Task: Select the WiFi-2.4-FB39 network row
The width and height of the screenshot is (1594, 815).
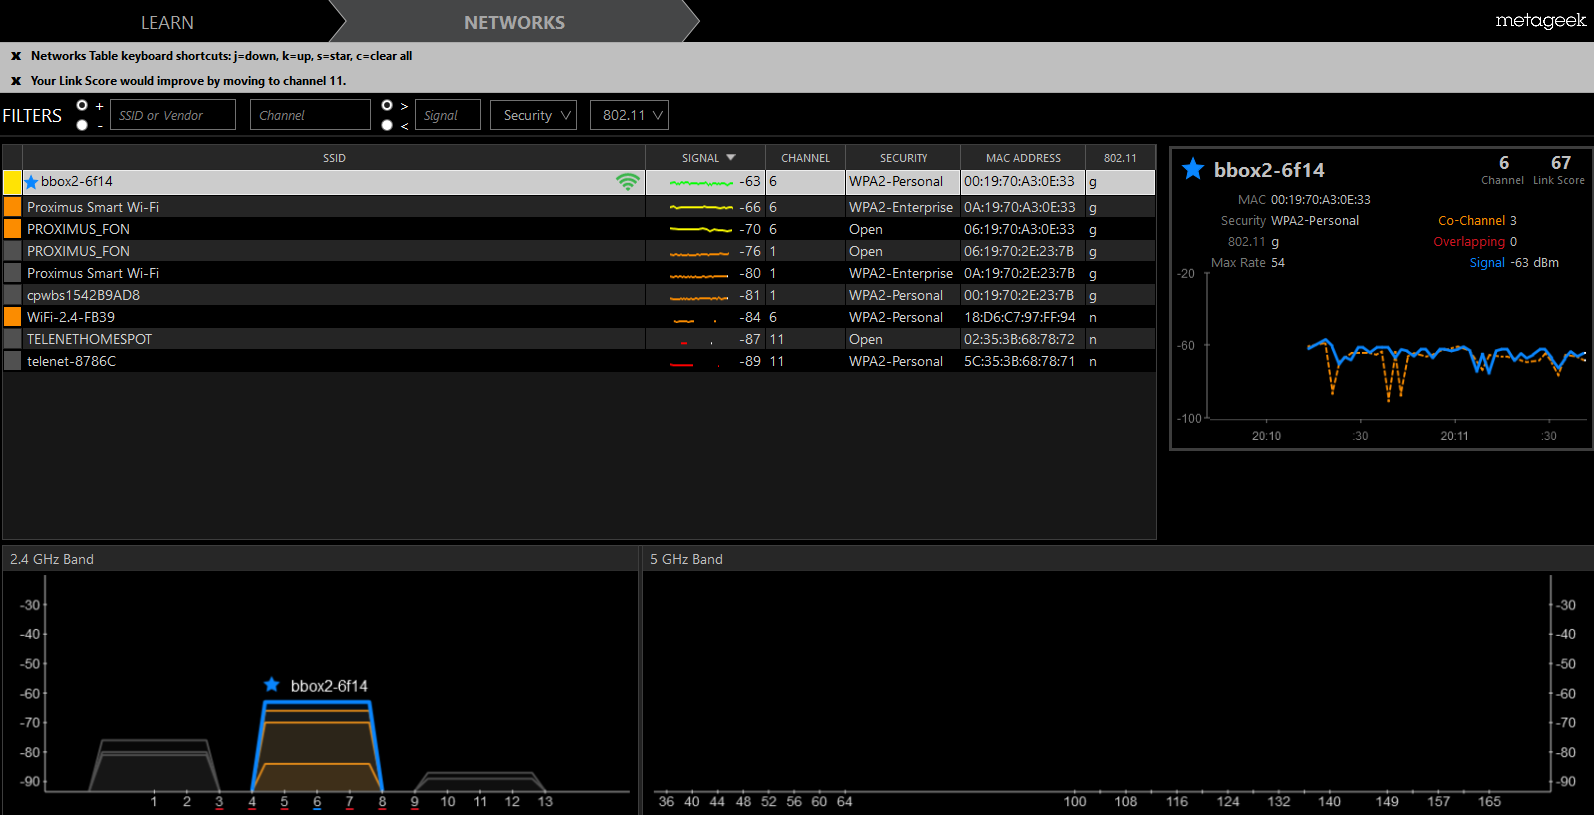Action: click(579, 317)
